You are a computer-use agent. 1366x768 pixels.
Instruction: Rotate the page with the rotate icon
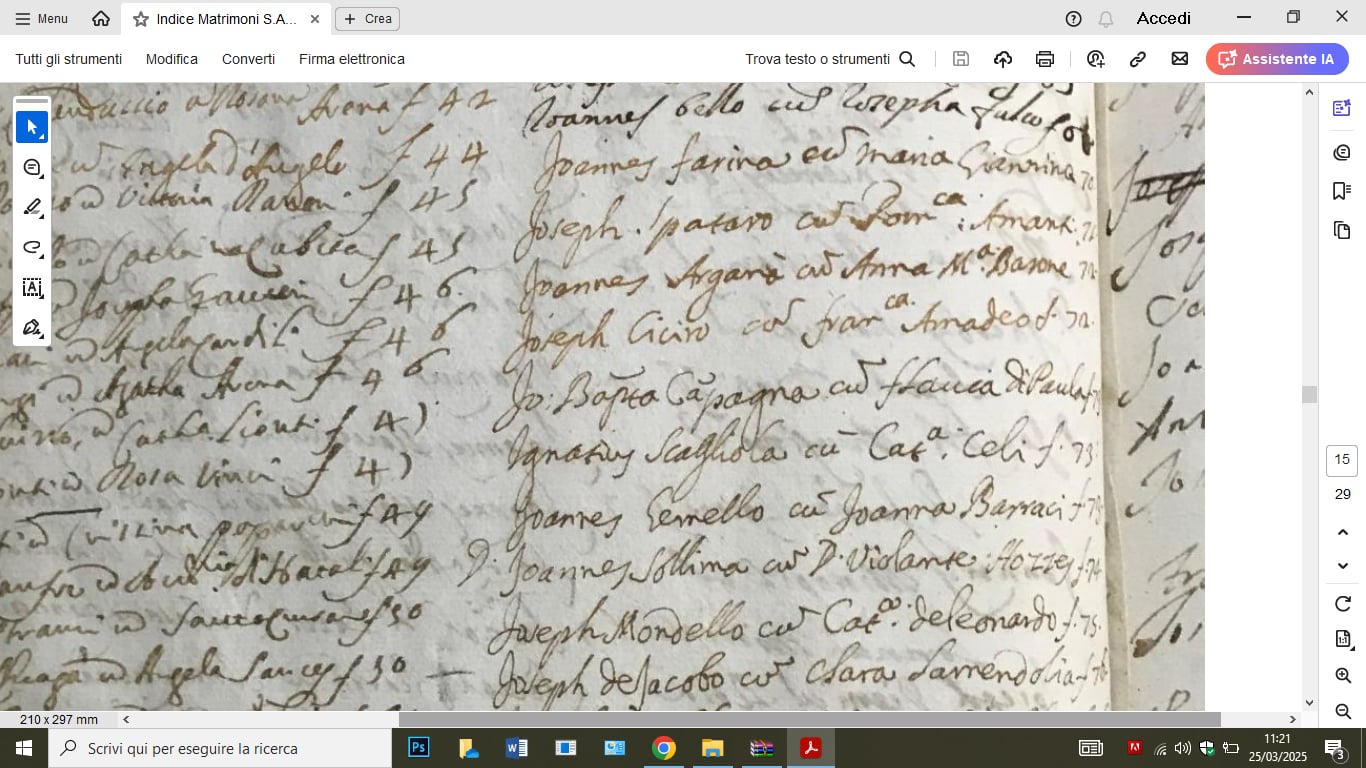coord(1343,604)
